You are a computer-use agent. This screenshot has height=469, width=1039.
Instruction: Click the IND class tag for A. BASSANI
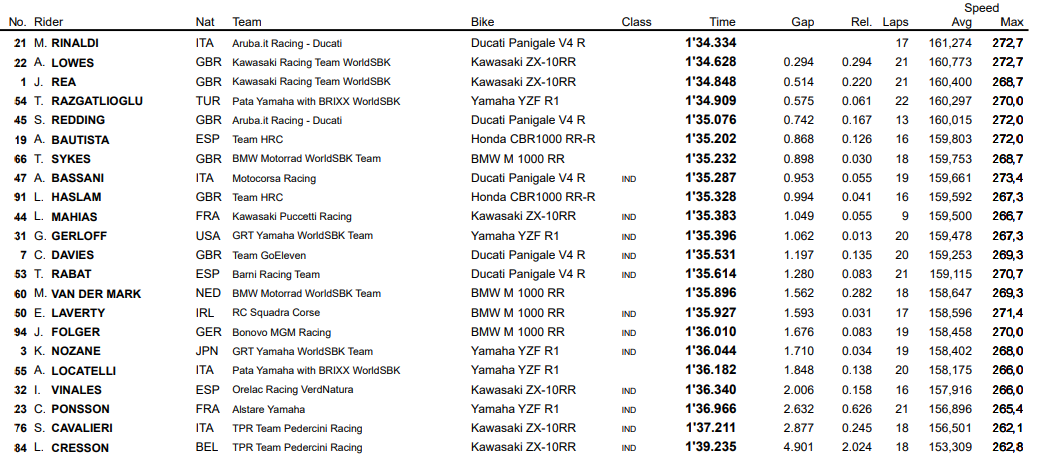(629, 179)
